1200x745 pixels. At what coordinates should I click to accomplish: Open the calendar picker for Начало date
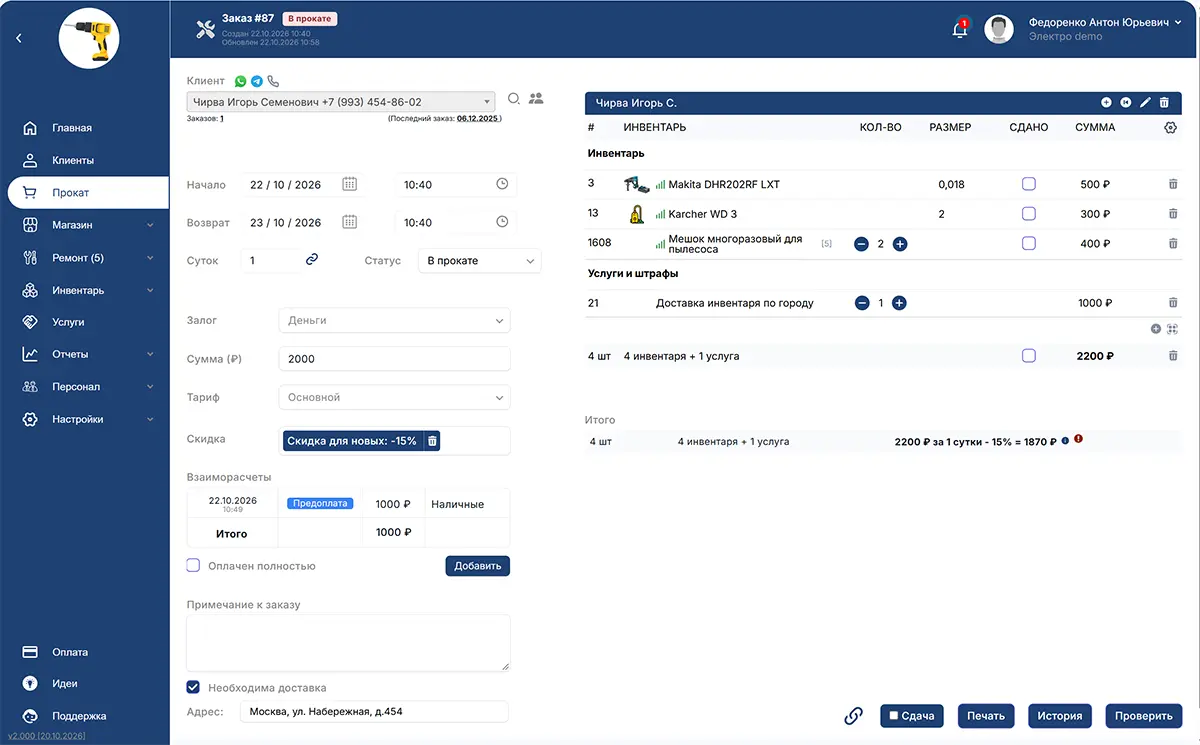pyautogui.click(x=350, y=184)
